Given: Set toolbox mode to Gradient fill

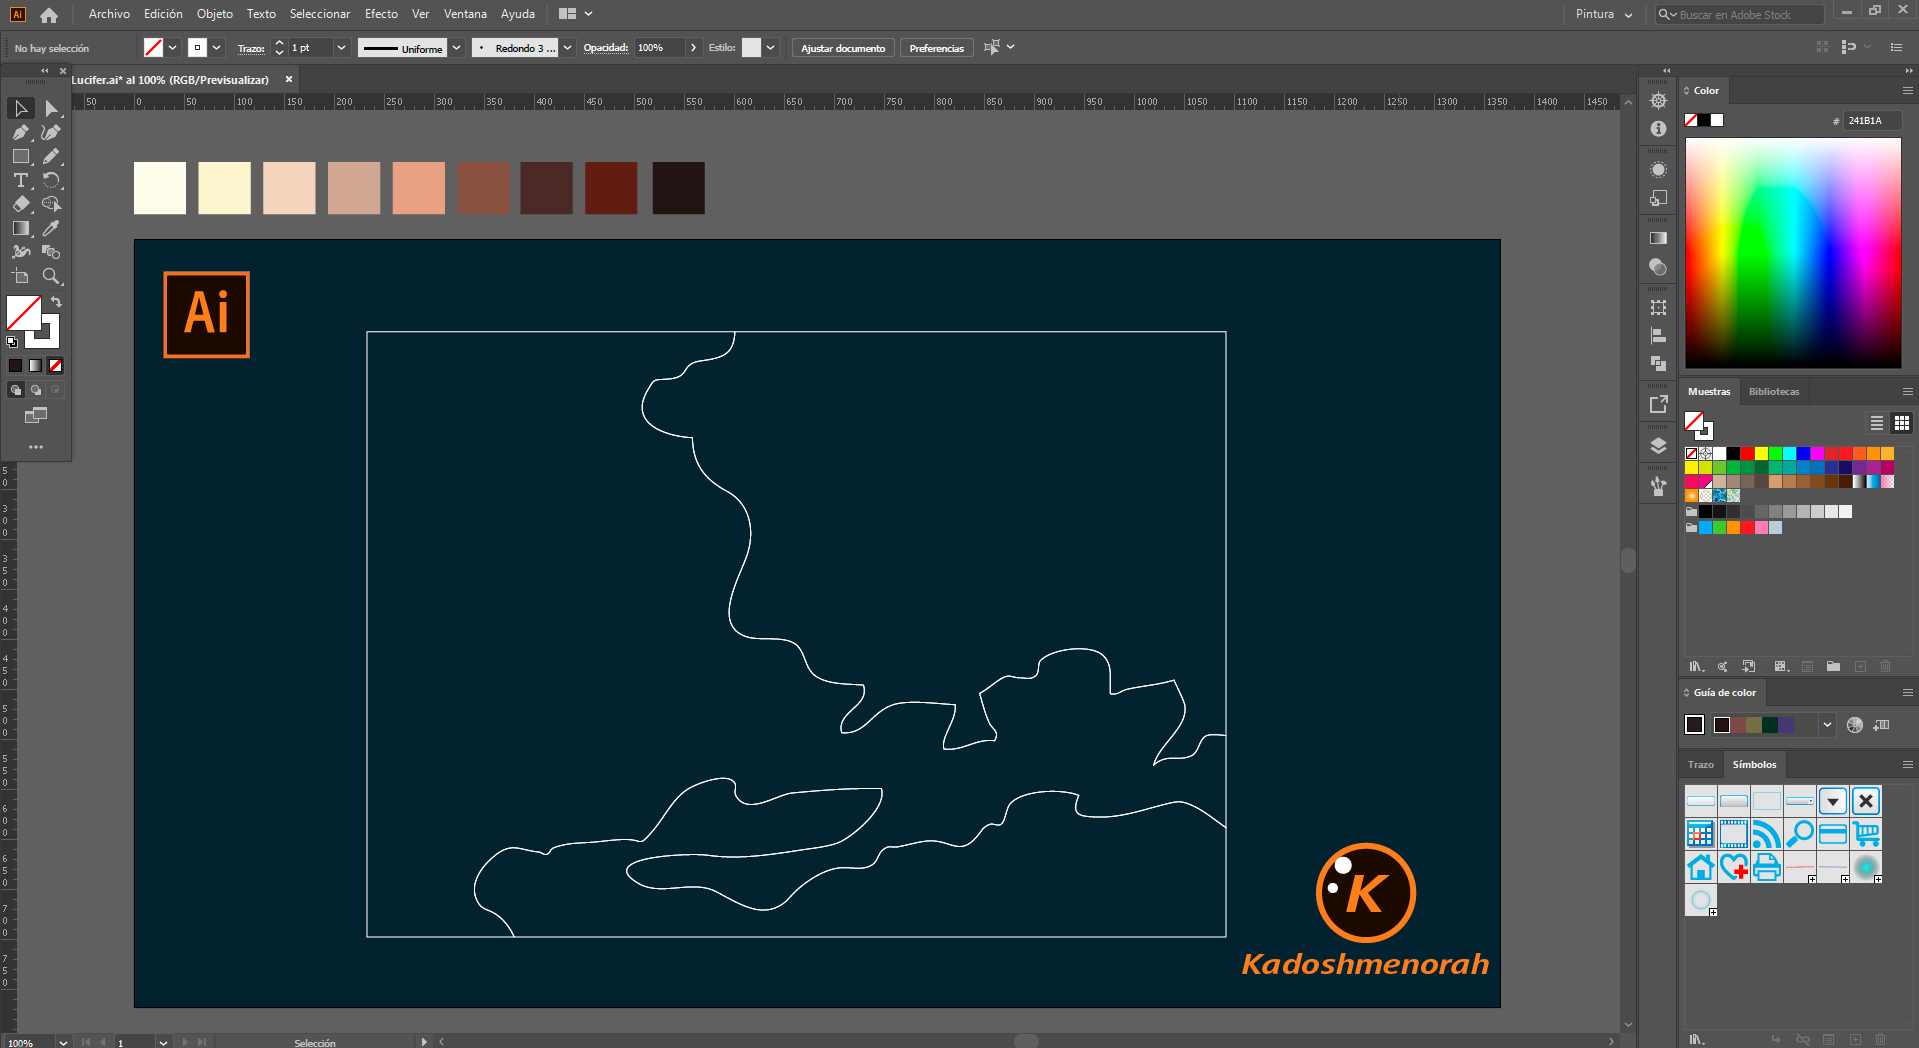Looking at the screenshot, I should tap(35, 366).
